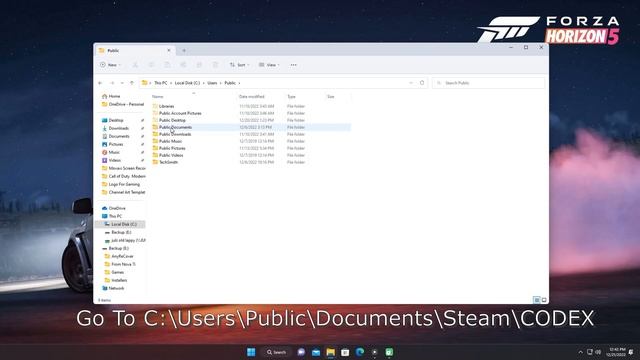Sort by the Size column header
This screenshot has width=640, height=360.
click(x=331, y=97)
